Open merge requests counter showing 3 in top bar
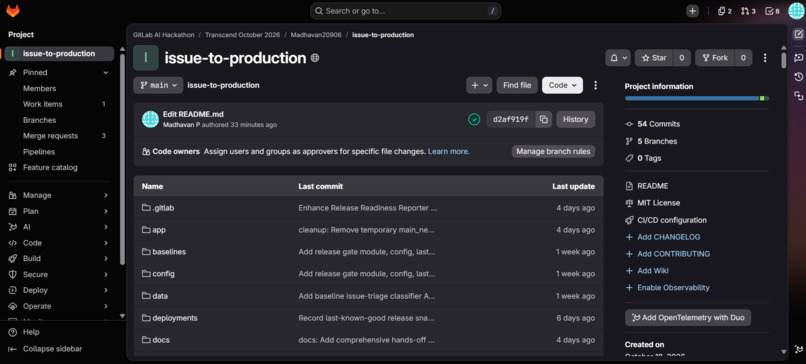The image size is (806, 364). pyautogui.click(x=748, y=11)
